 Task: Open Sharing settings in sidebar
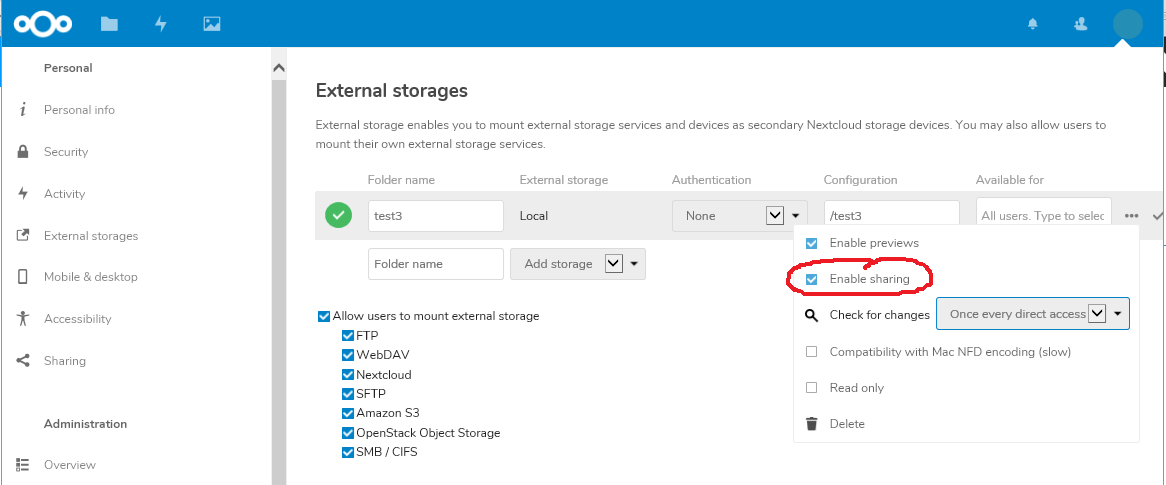pyautogui.click(x=65, y=361)
